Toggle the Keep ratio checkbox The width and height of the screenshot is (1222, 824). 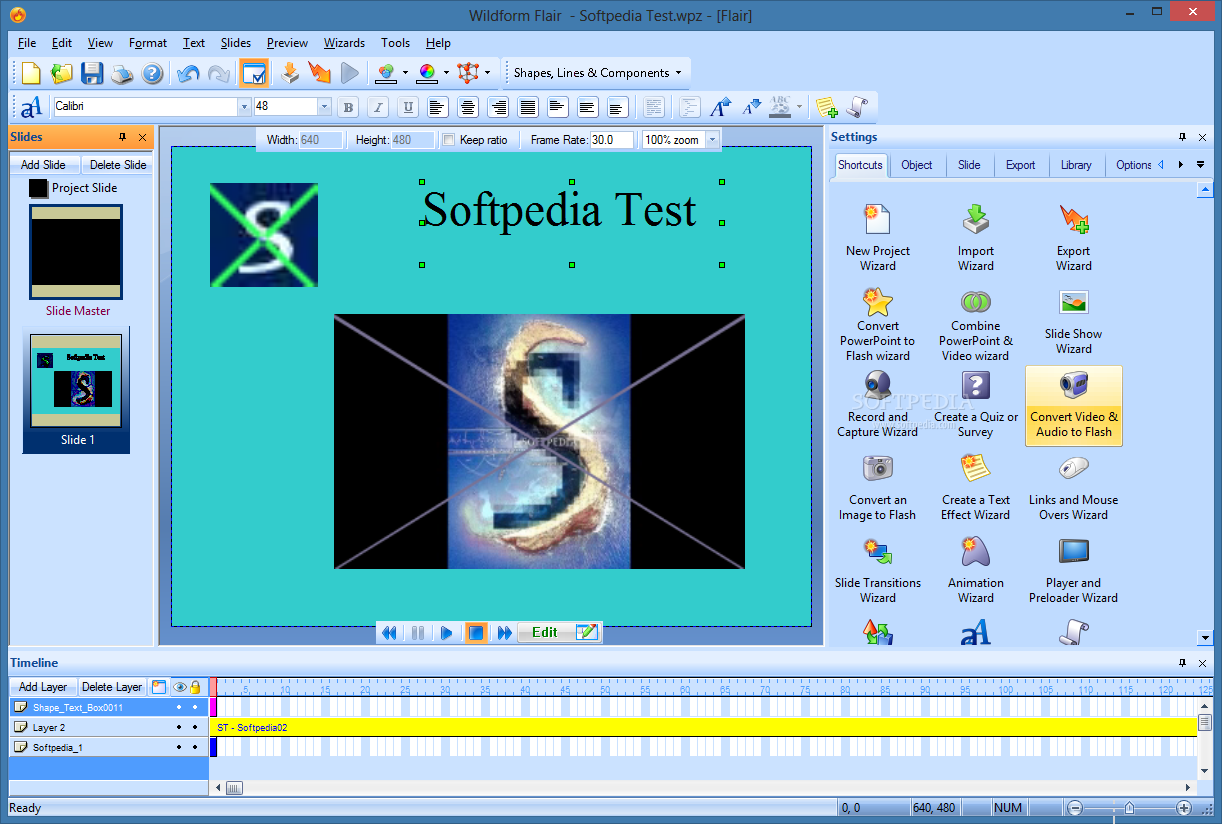[x=449, y=140]
